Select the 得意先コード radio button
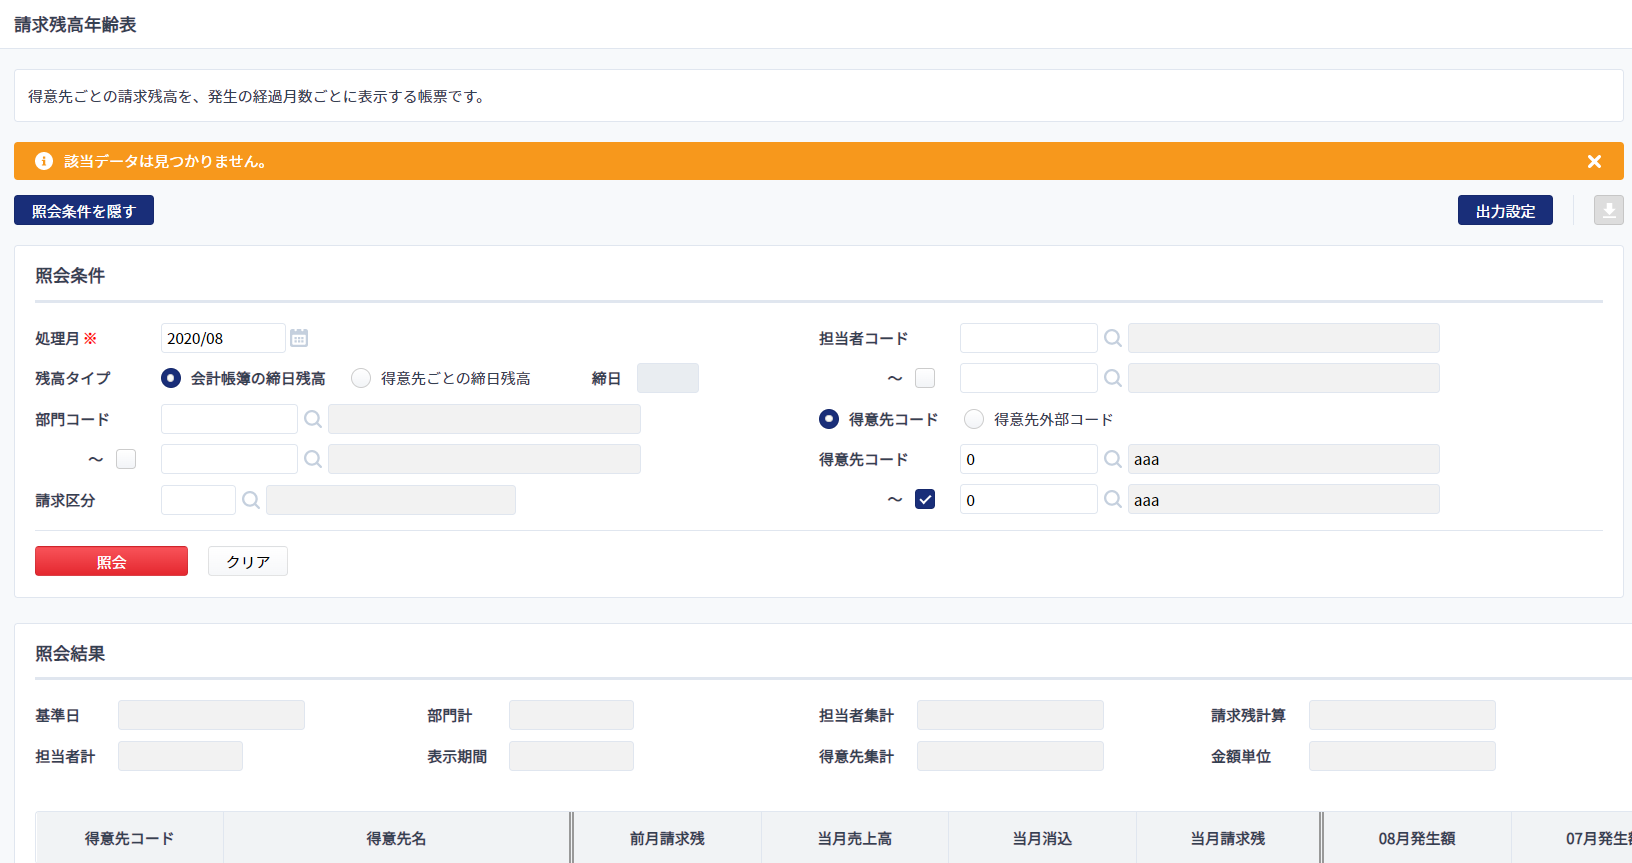Screen dimensions: 1632x863 (829, 419)
